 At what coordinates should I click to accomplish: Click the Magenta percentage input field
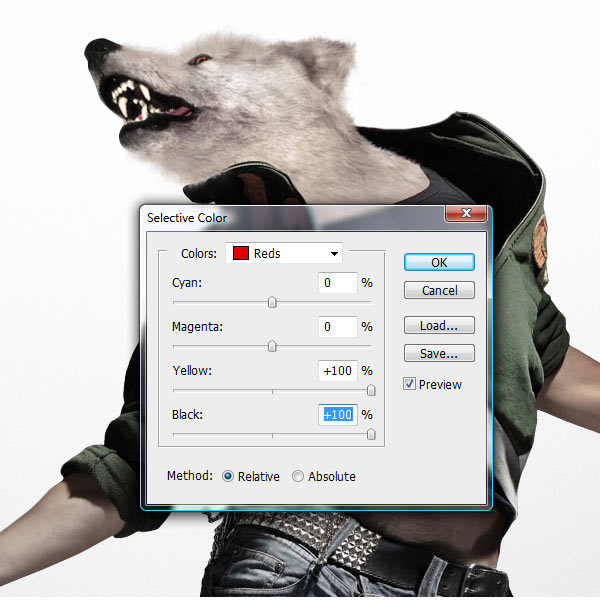point(338,326)
